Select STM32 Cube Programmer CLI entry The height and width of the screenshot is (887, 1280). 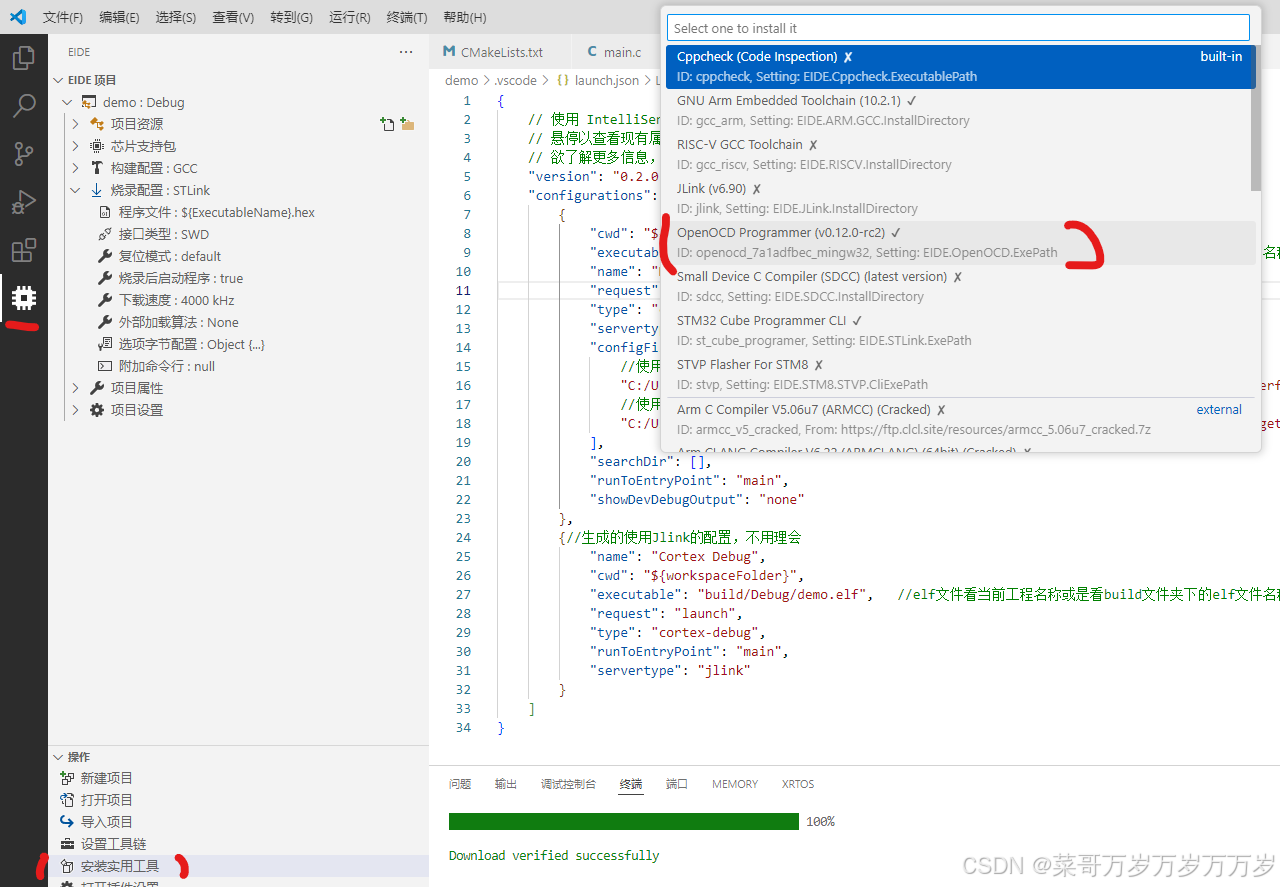(x=958, y=331)
